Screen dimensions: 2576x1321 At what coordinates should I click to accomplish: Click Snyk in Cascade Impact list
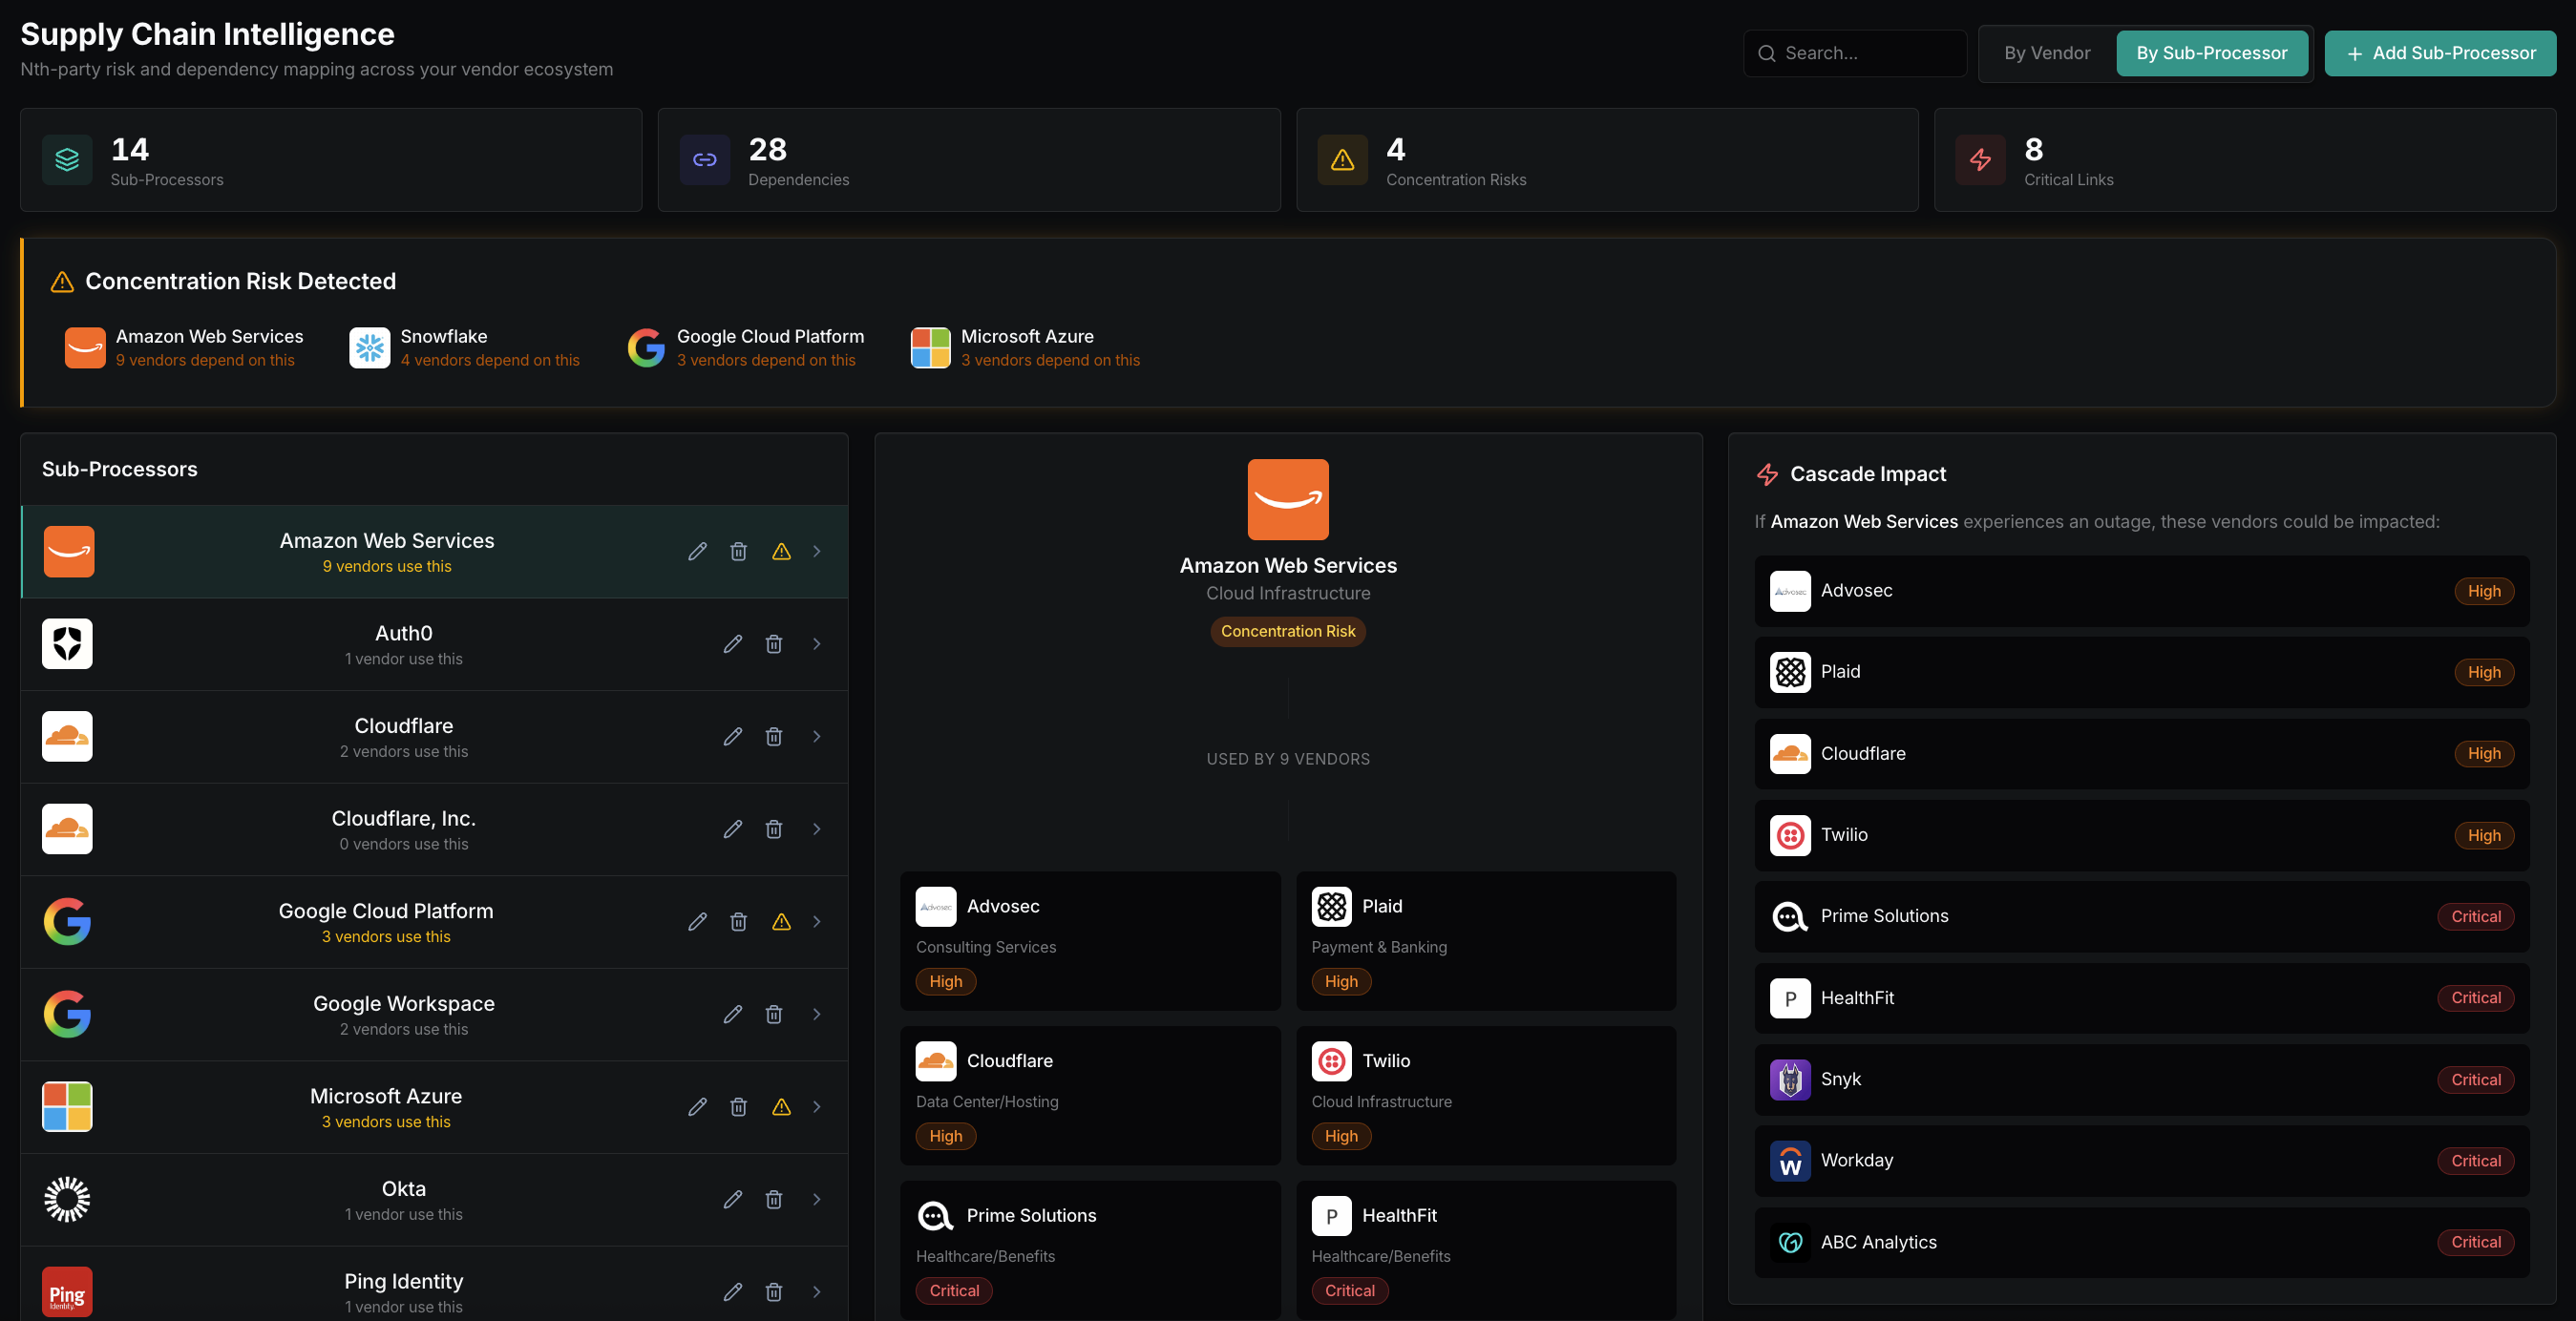coord(2142,1080)
